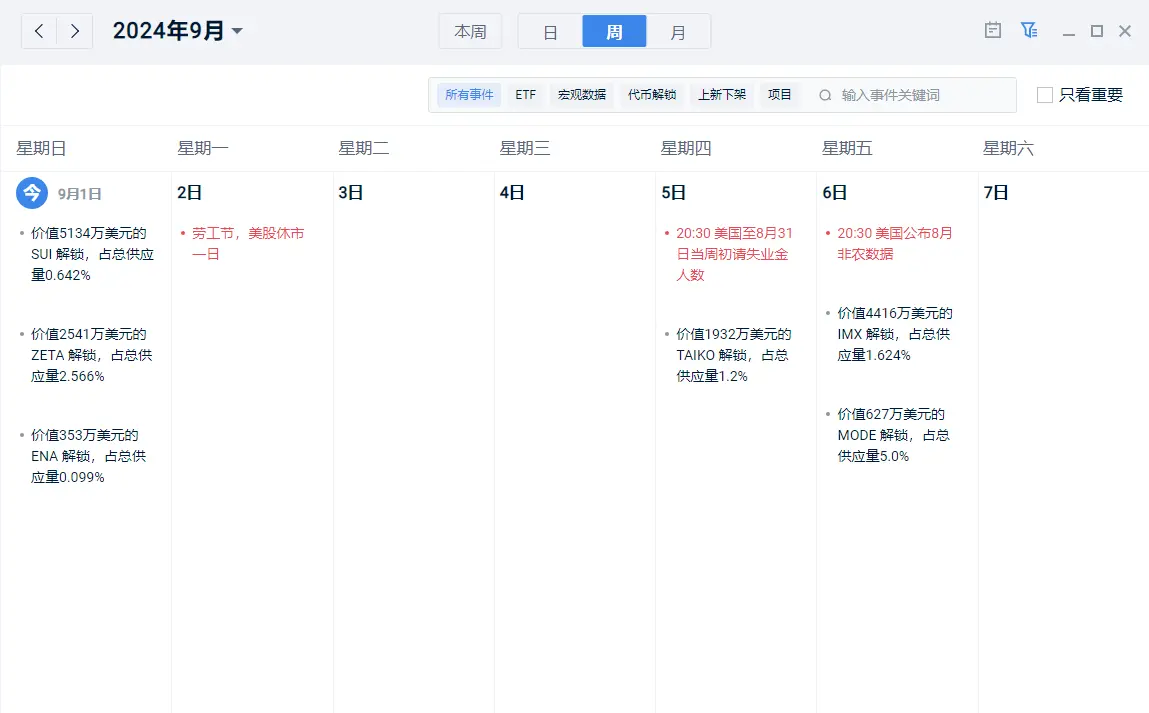The image size is (1149, 713).
Task: Enable the 只看重要 checkbox
Action: point(1045,95)
